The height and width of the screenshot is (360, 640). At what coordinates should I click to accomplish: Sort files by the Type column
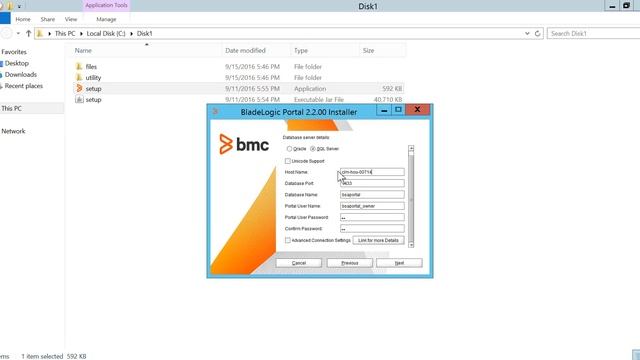(301, 51)
